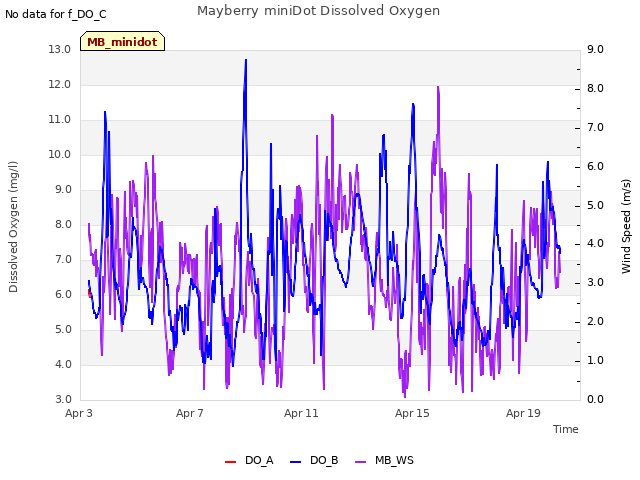This screenshot has width=640, height=480.
Task: Click the left axis 4.0 mg/l value
Action: (63, 364)
